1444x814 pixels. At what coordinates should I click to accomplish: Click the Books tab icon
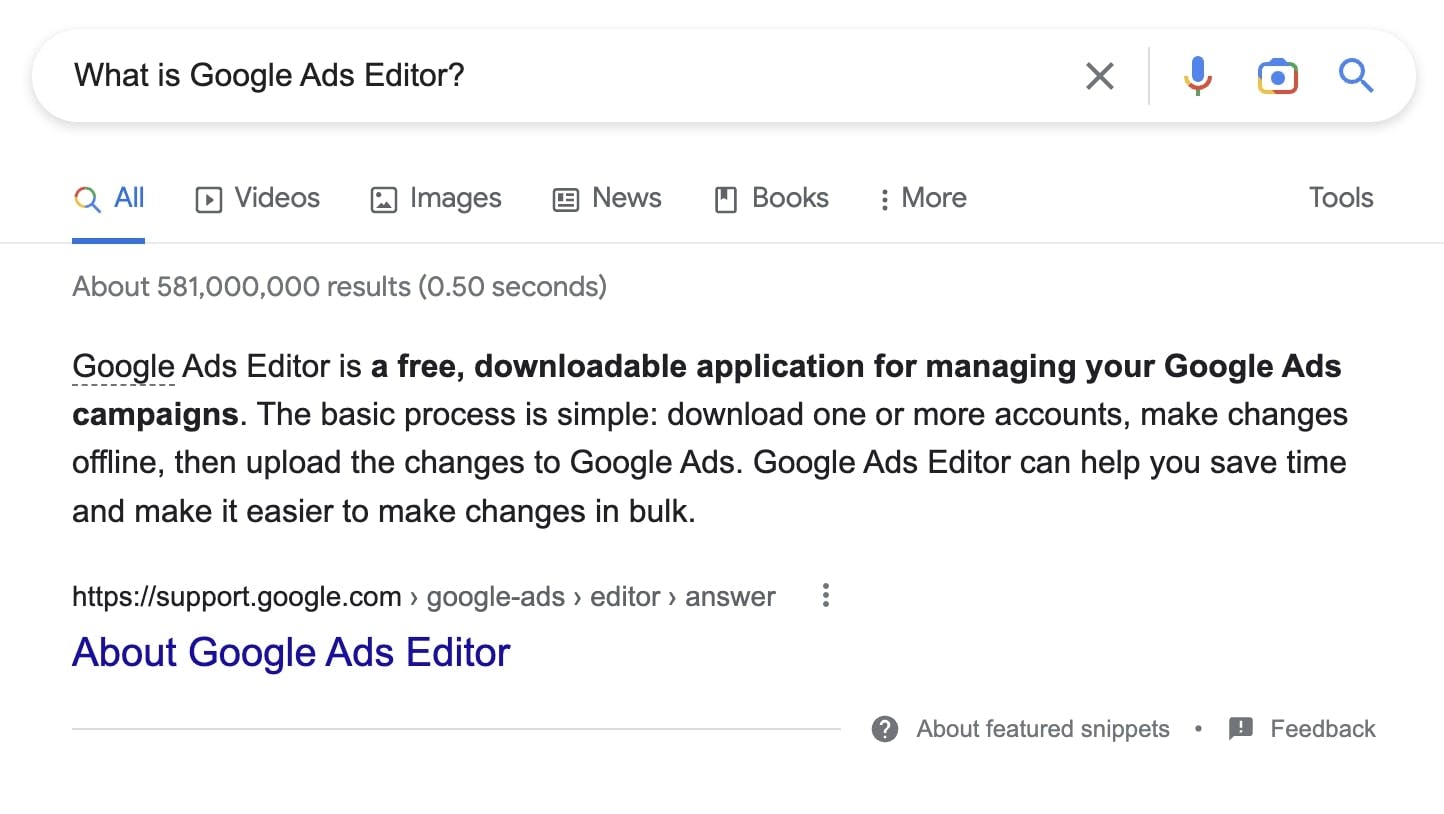click(726, 198)
